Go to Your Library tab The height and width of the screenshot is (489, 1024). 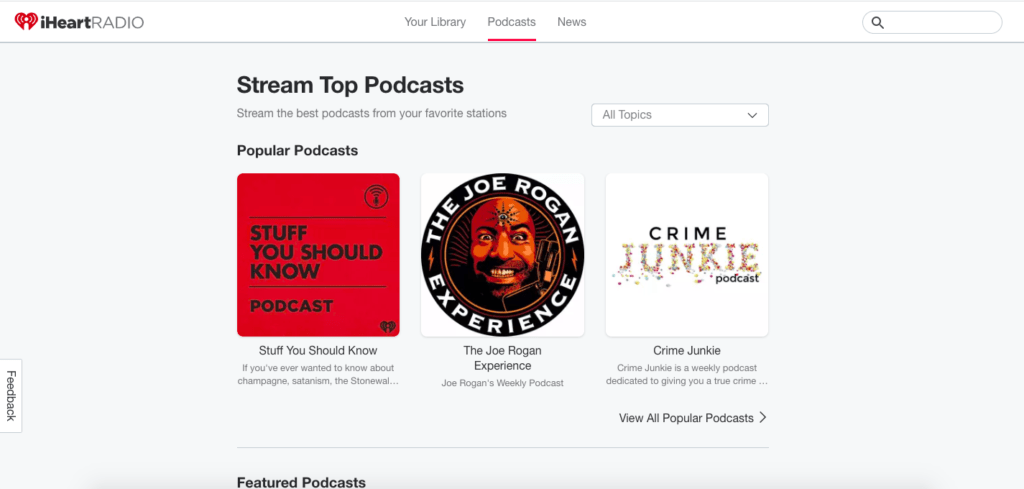[x=435, y=22]
